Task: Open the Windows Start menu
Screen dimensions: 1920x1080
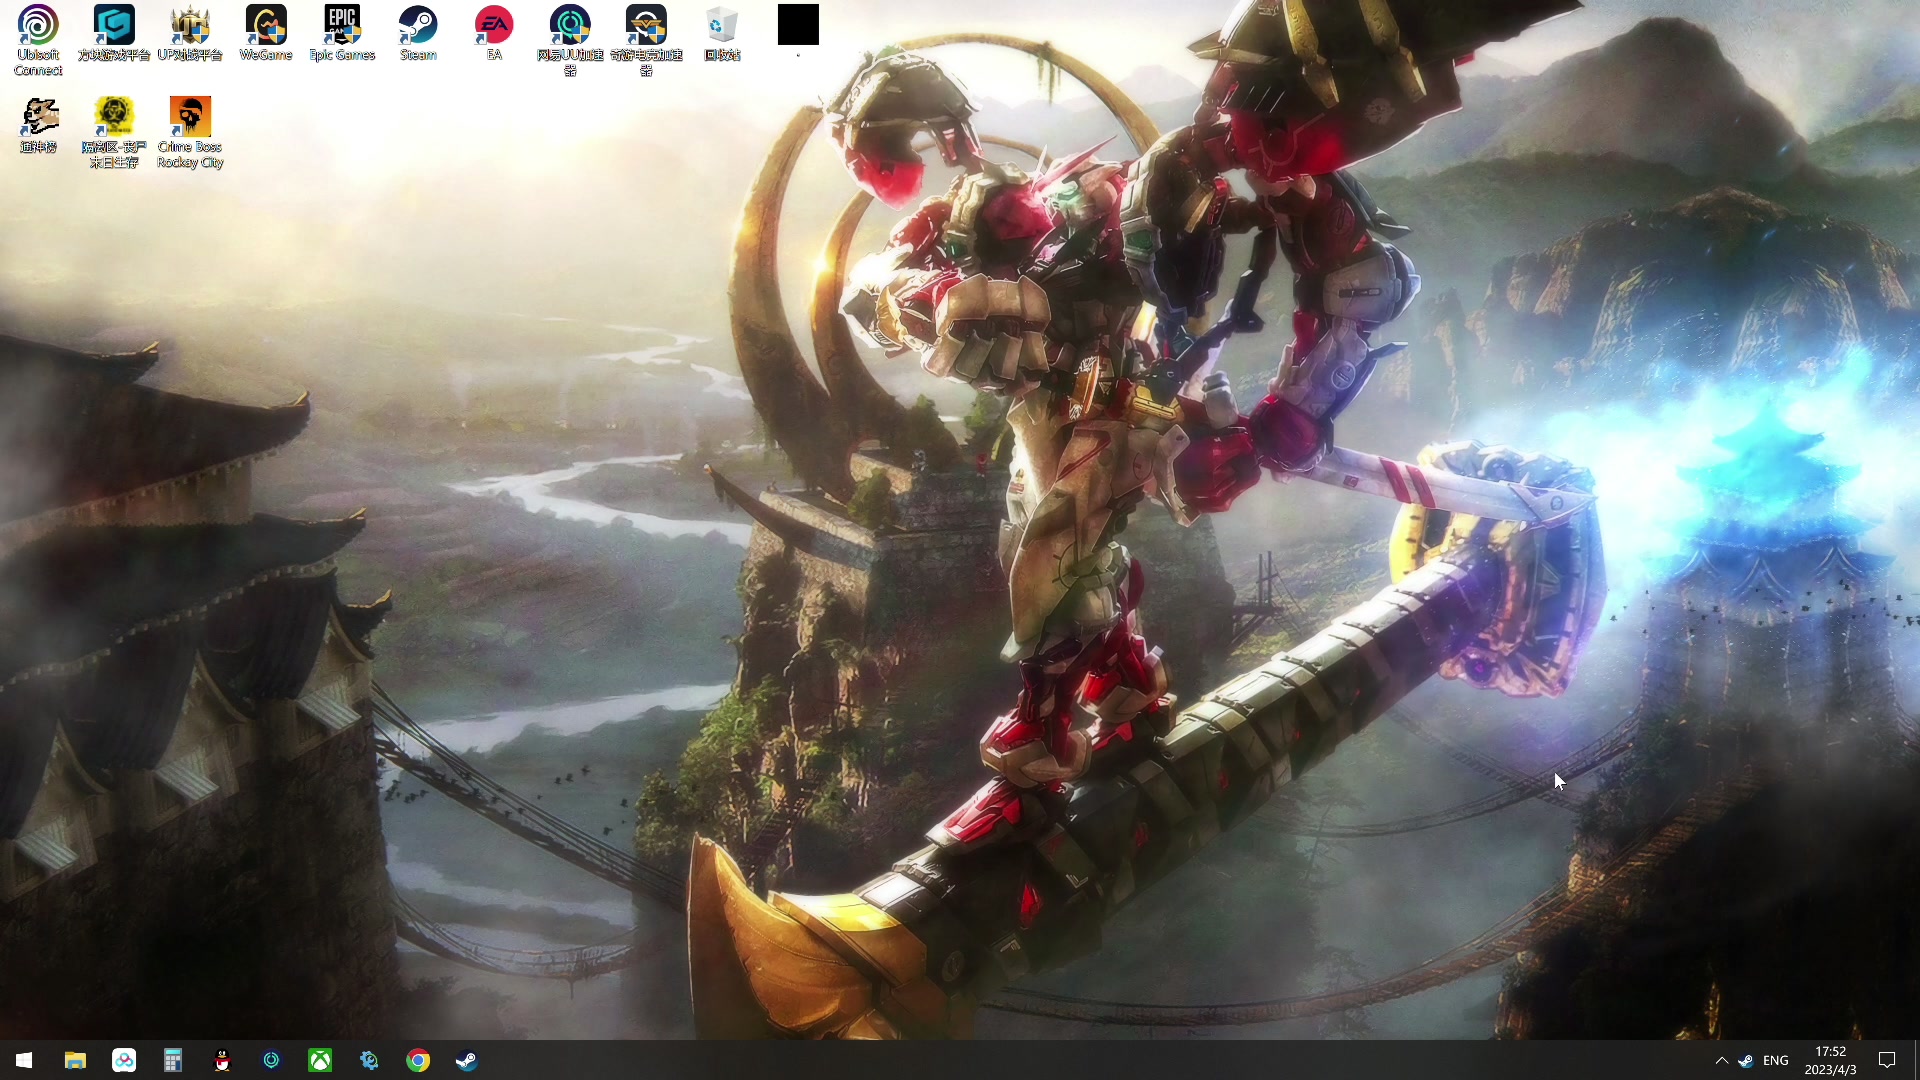Action: coord(24,1060)
